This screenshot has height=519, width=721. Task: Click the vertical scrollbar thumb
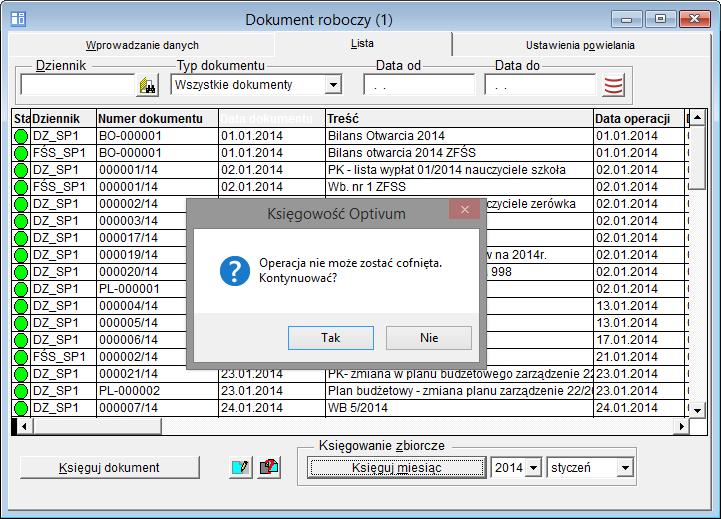click(698, 157)
